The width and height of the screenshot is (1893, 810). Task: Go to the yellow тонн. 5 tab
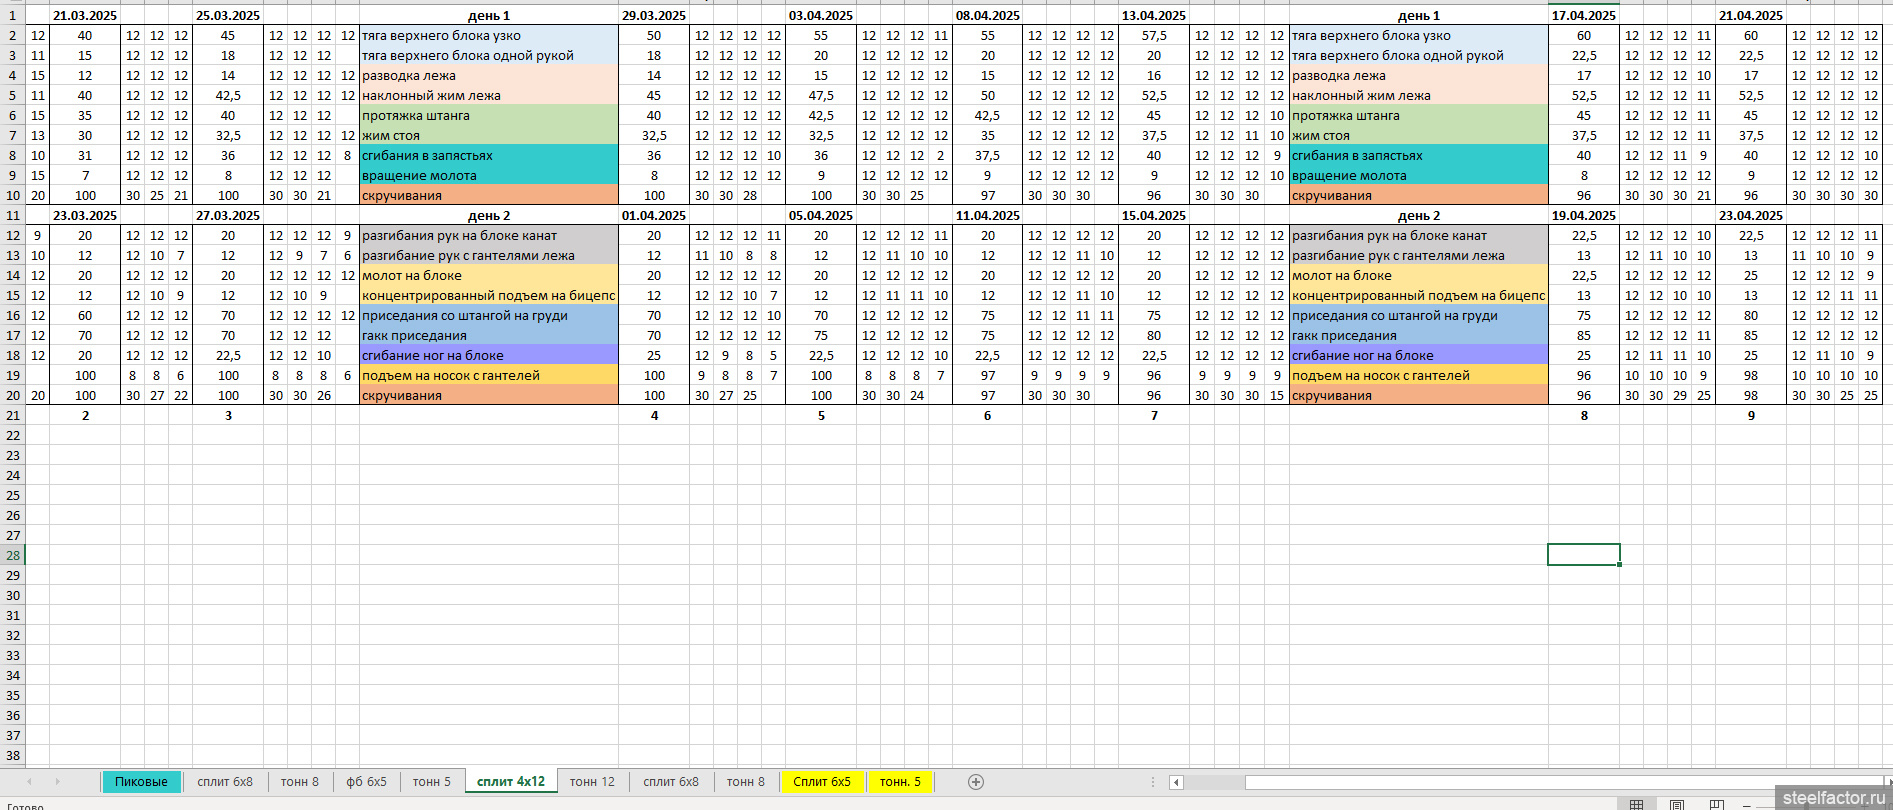click(x=900, y=782)
